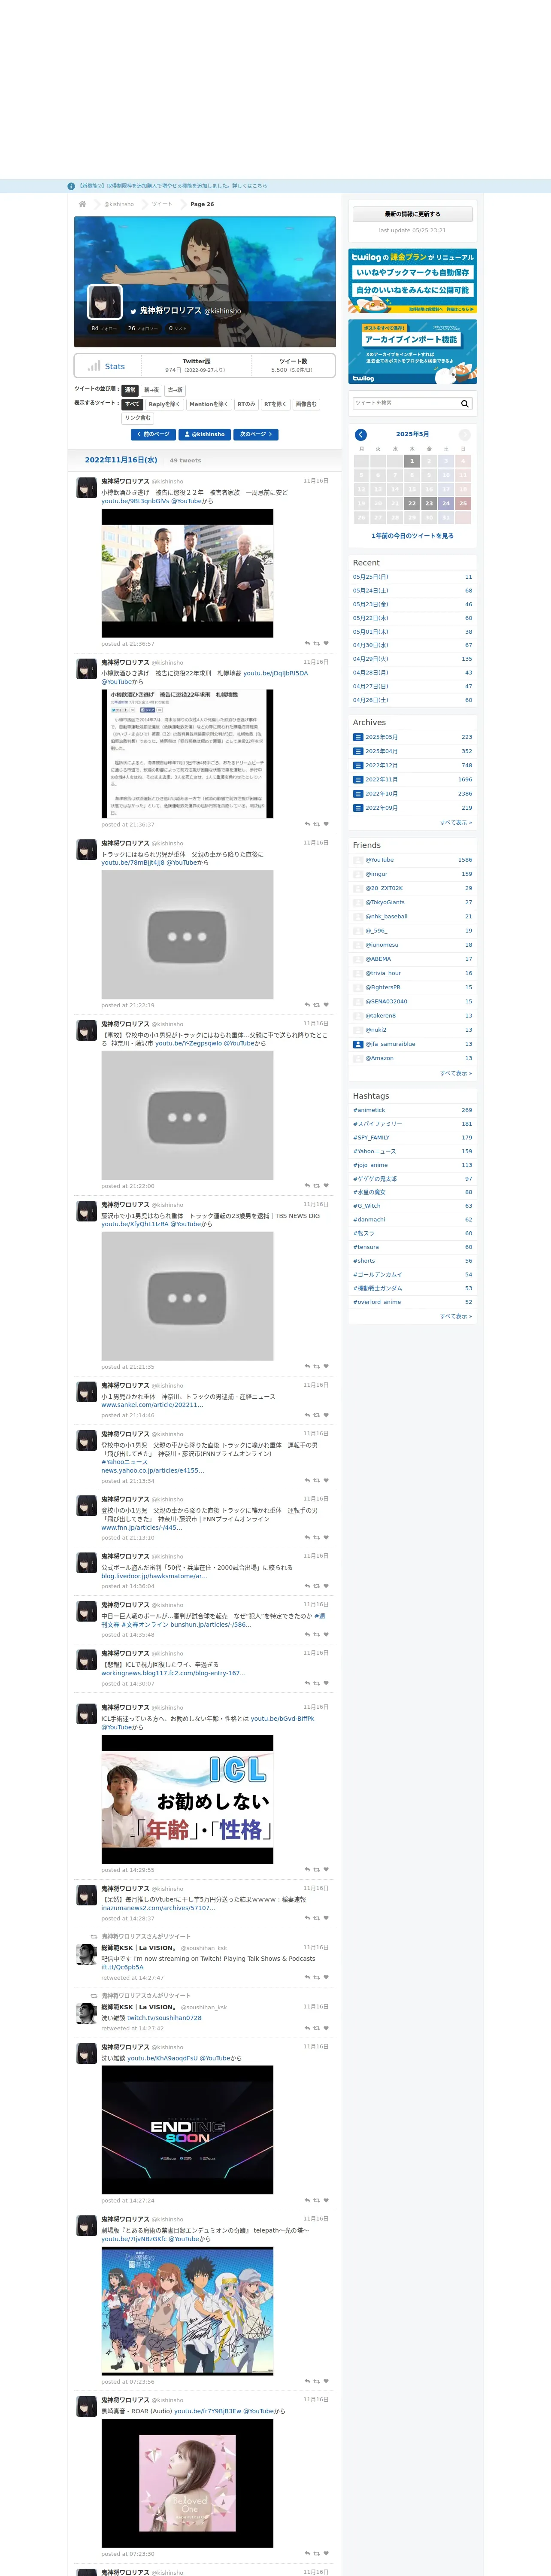Open the アーカイブインポート機能 banner

412,352
